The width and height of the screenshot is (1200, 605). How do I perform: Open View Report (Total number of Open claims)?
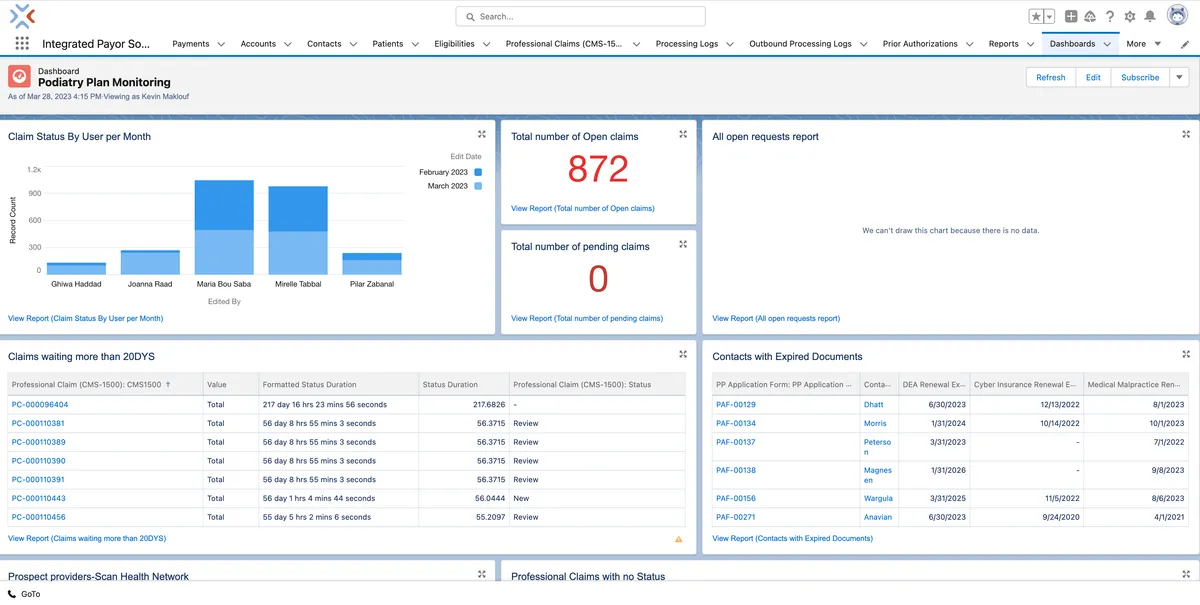(582, 208)
